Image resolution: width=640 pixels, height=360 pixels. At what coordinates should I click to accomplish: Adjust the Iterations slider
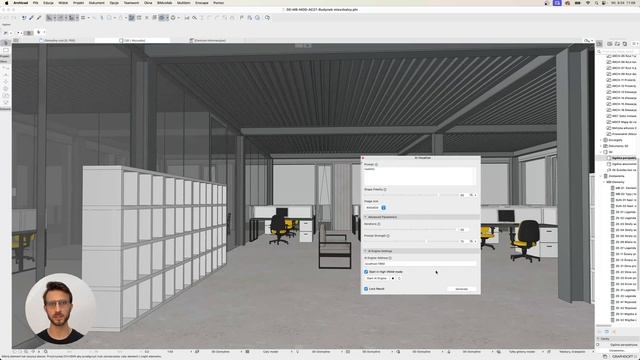tap(410, 229)
